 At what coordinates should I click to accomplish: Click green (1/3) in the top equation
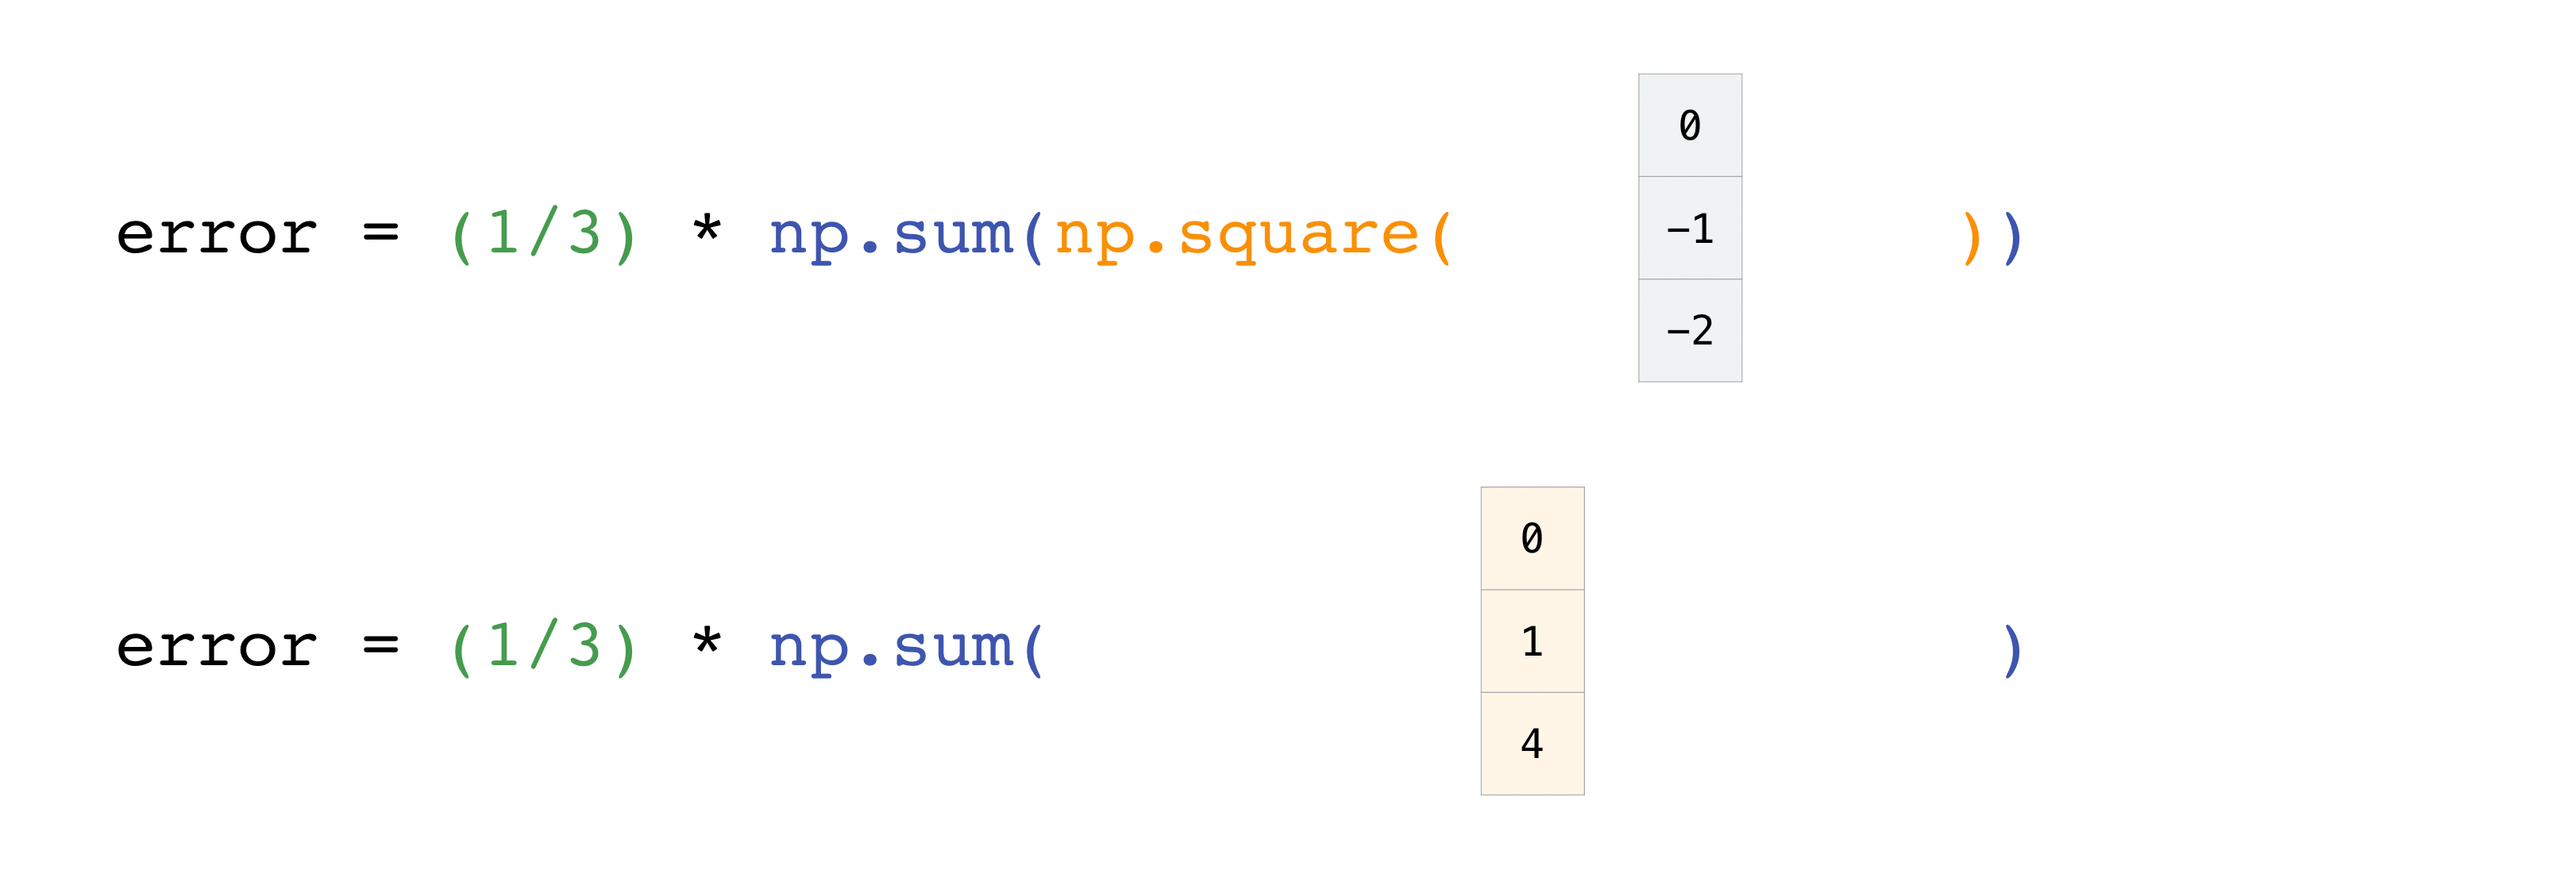(x=543, y=236)
